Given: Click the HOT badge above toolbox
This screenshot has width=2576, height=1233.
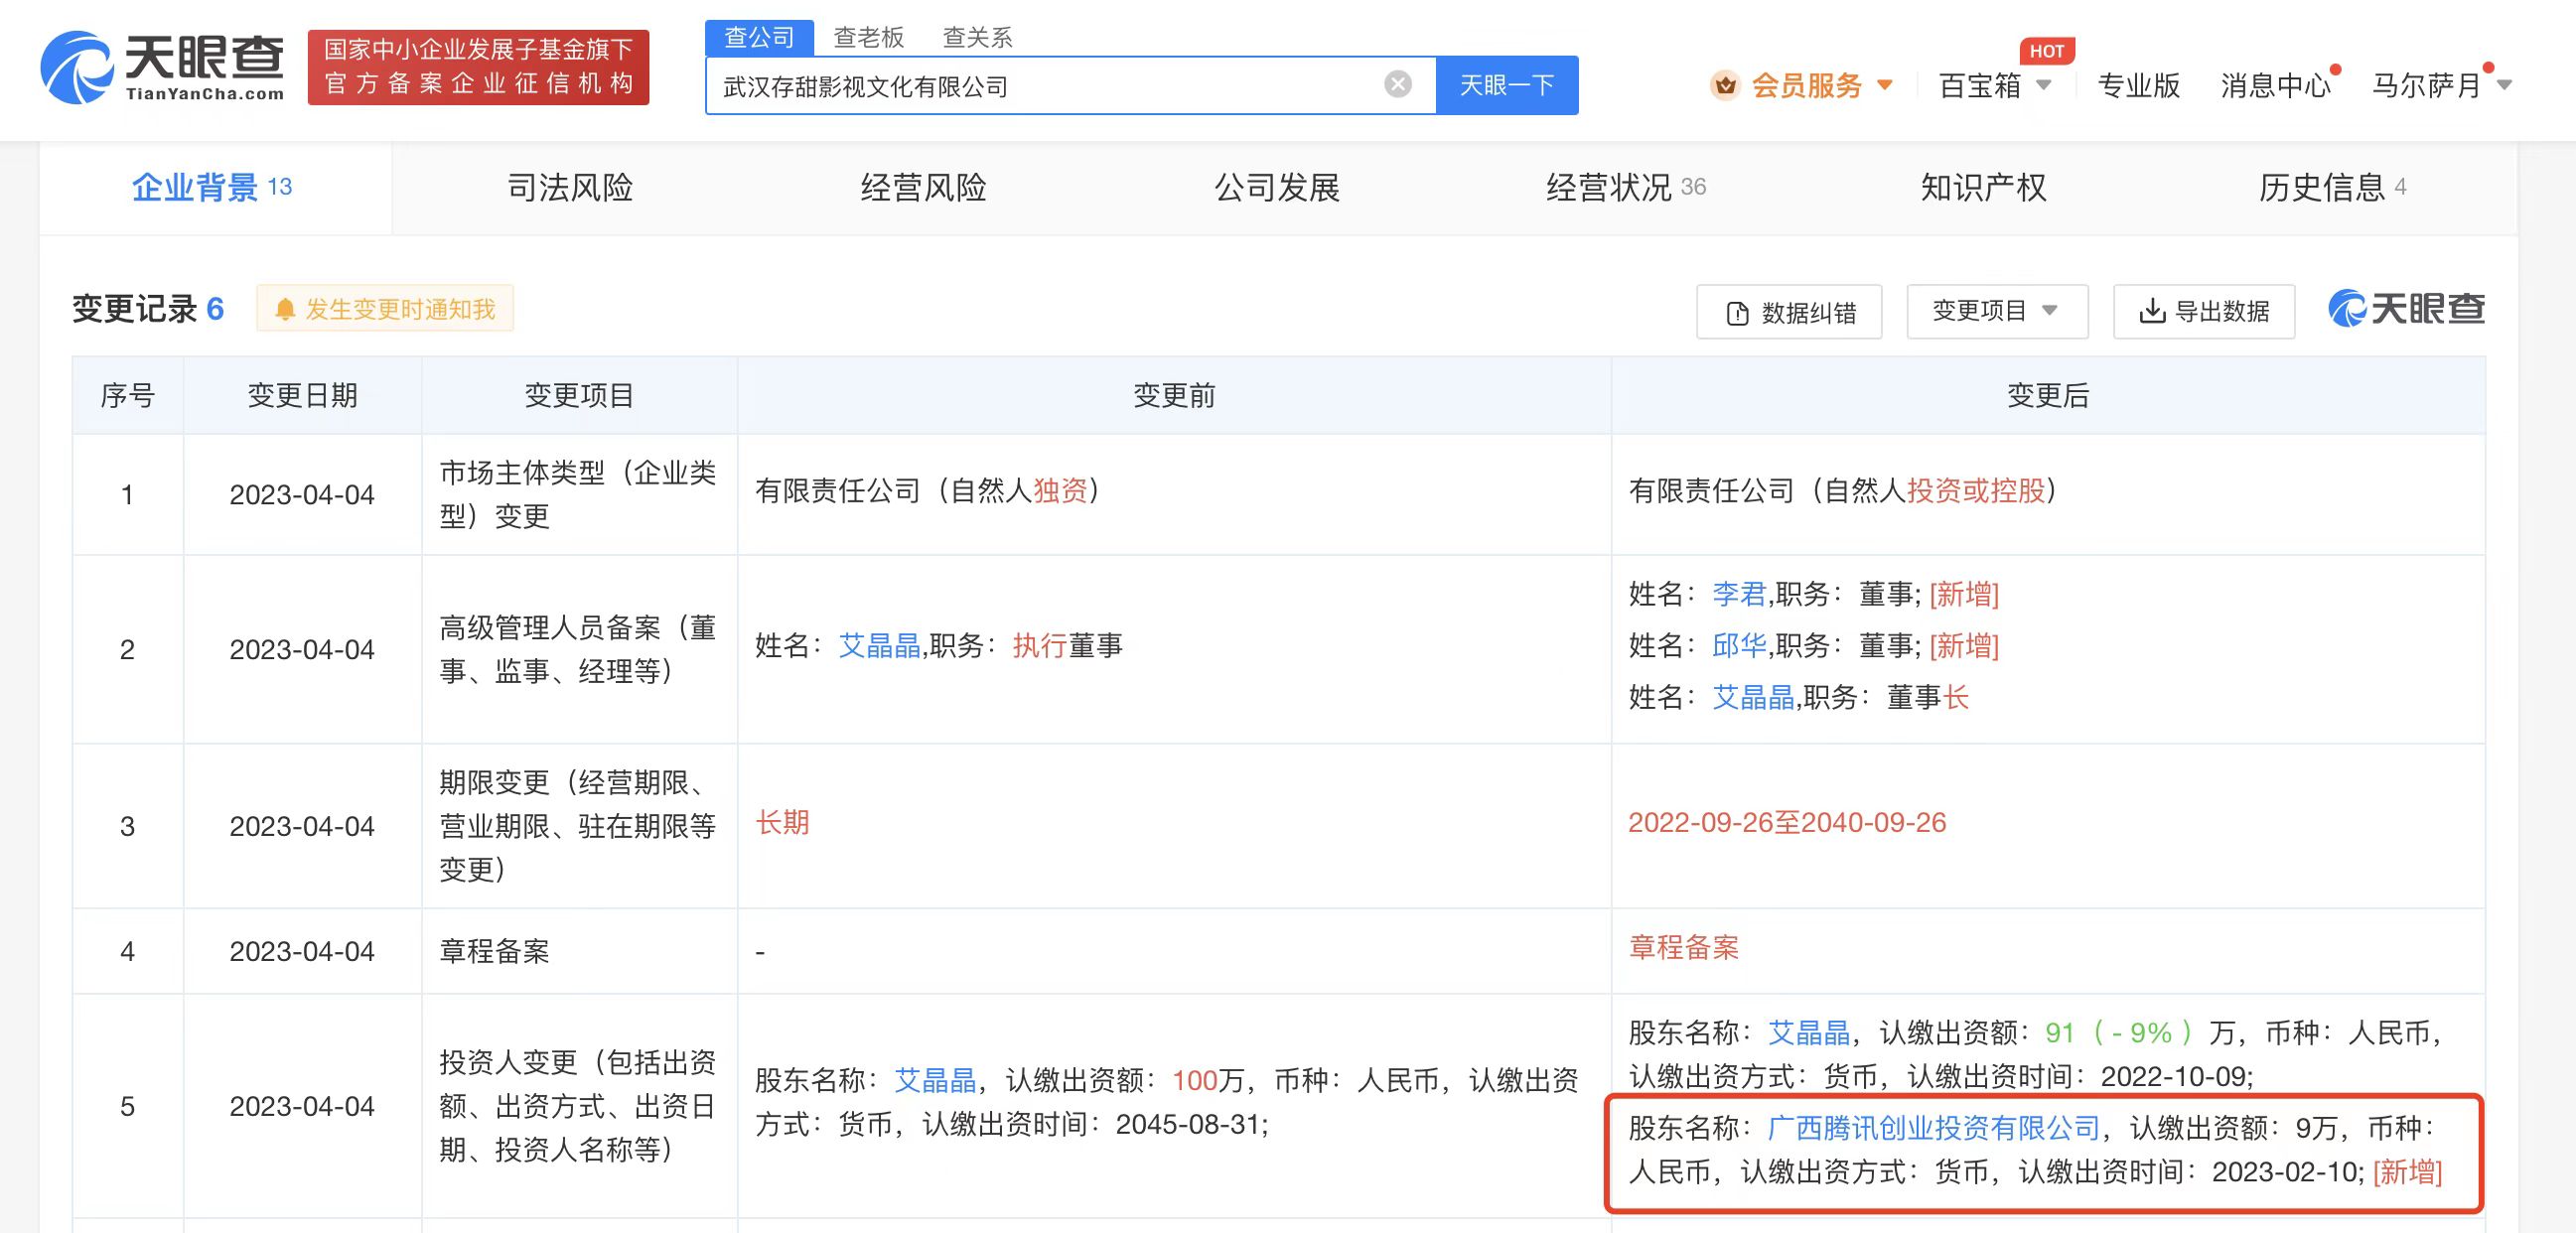Looking at the screenshot, I should coord(2046,51).
